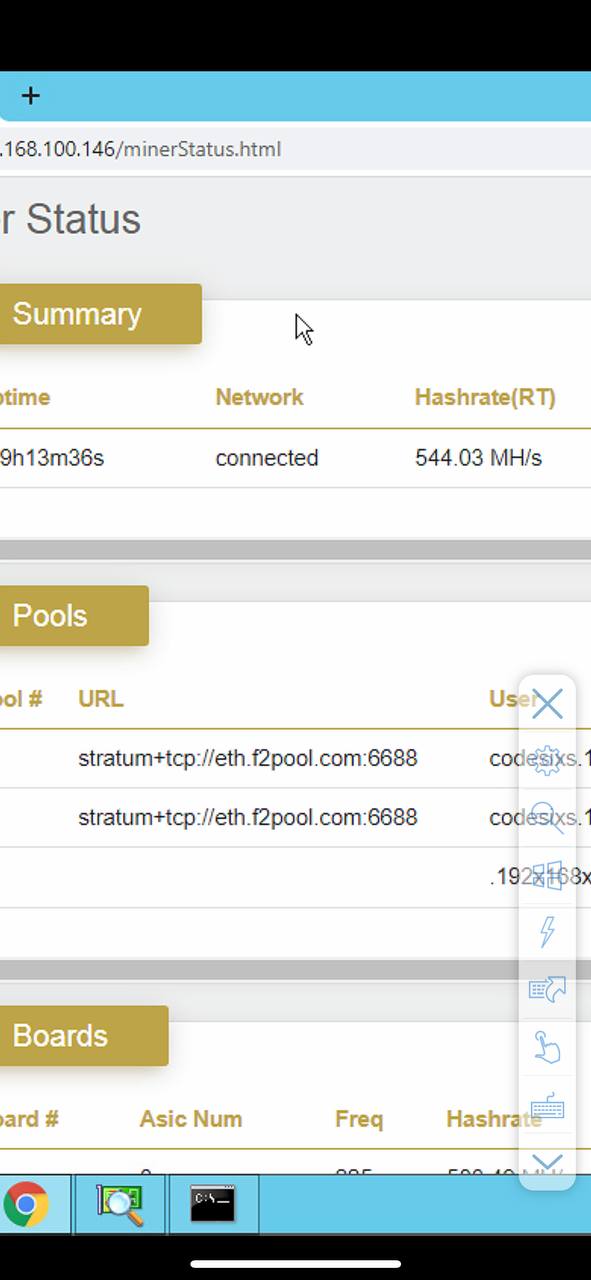The image size is (591, 1280).
Task: Select the Summary section header
Action: point(100,314)
